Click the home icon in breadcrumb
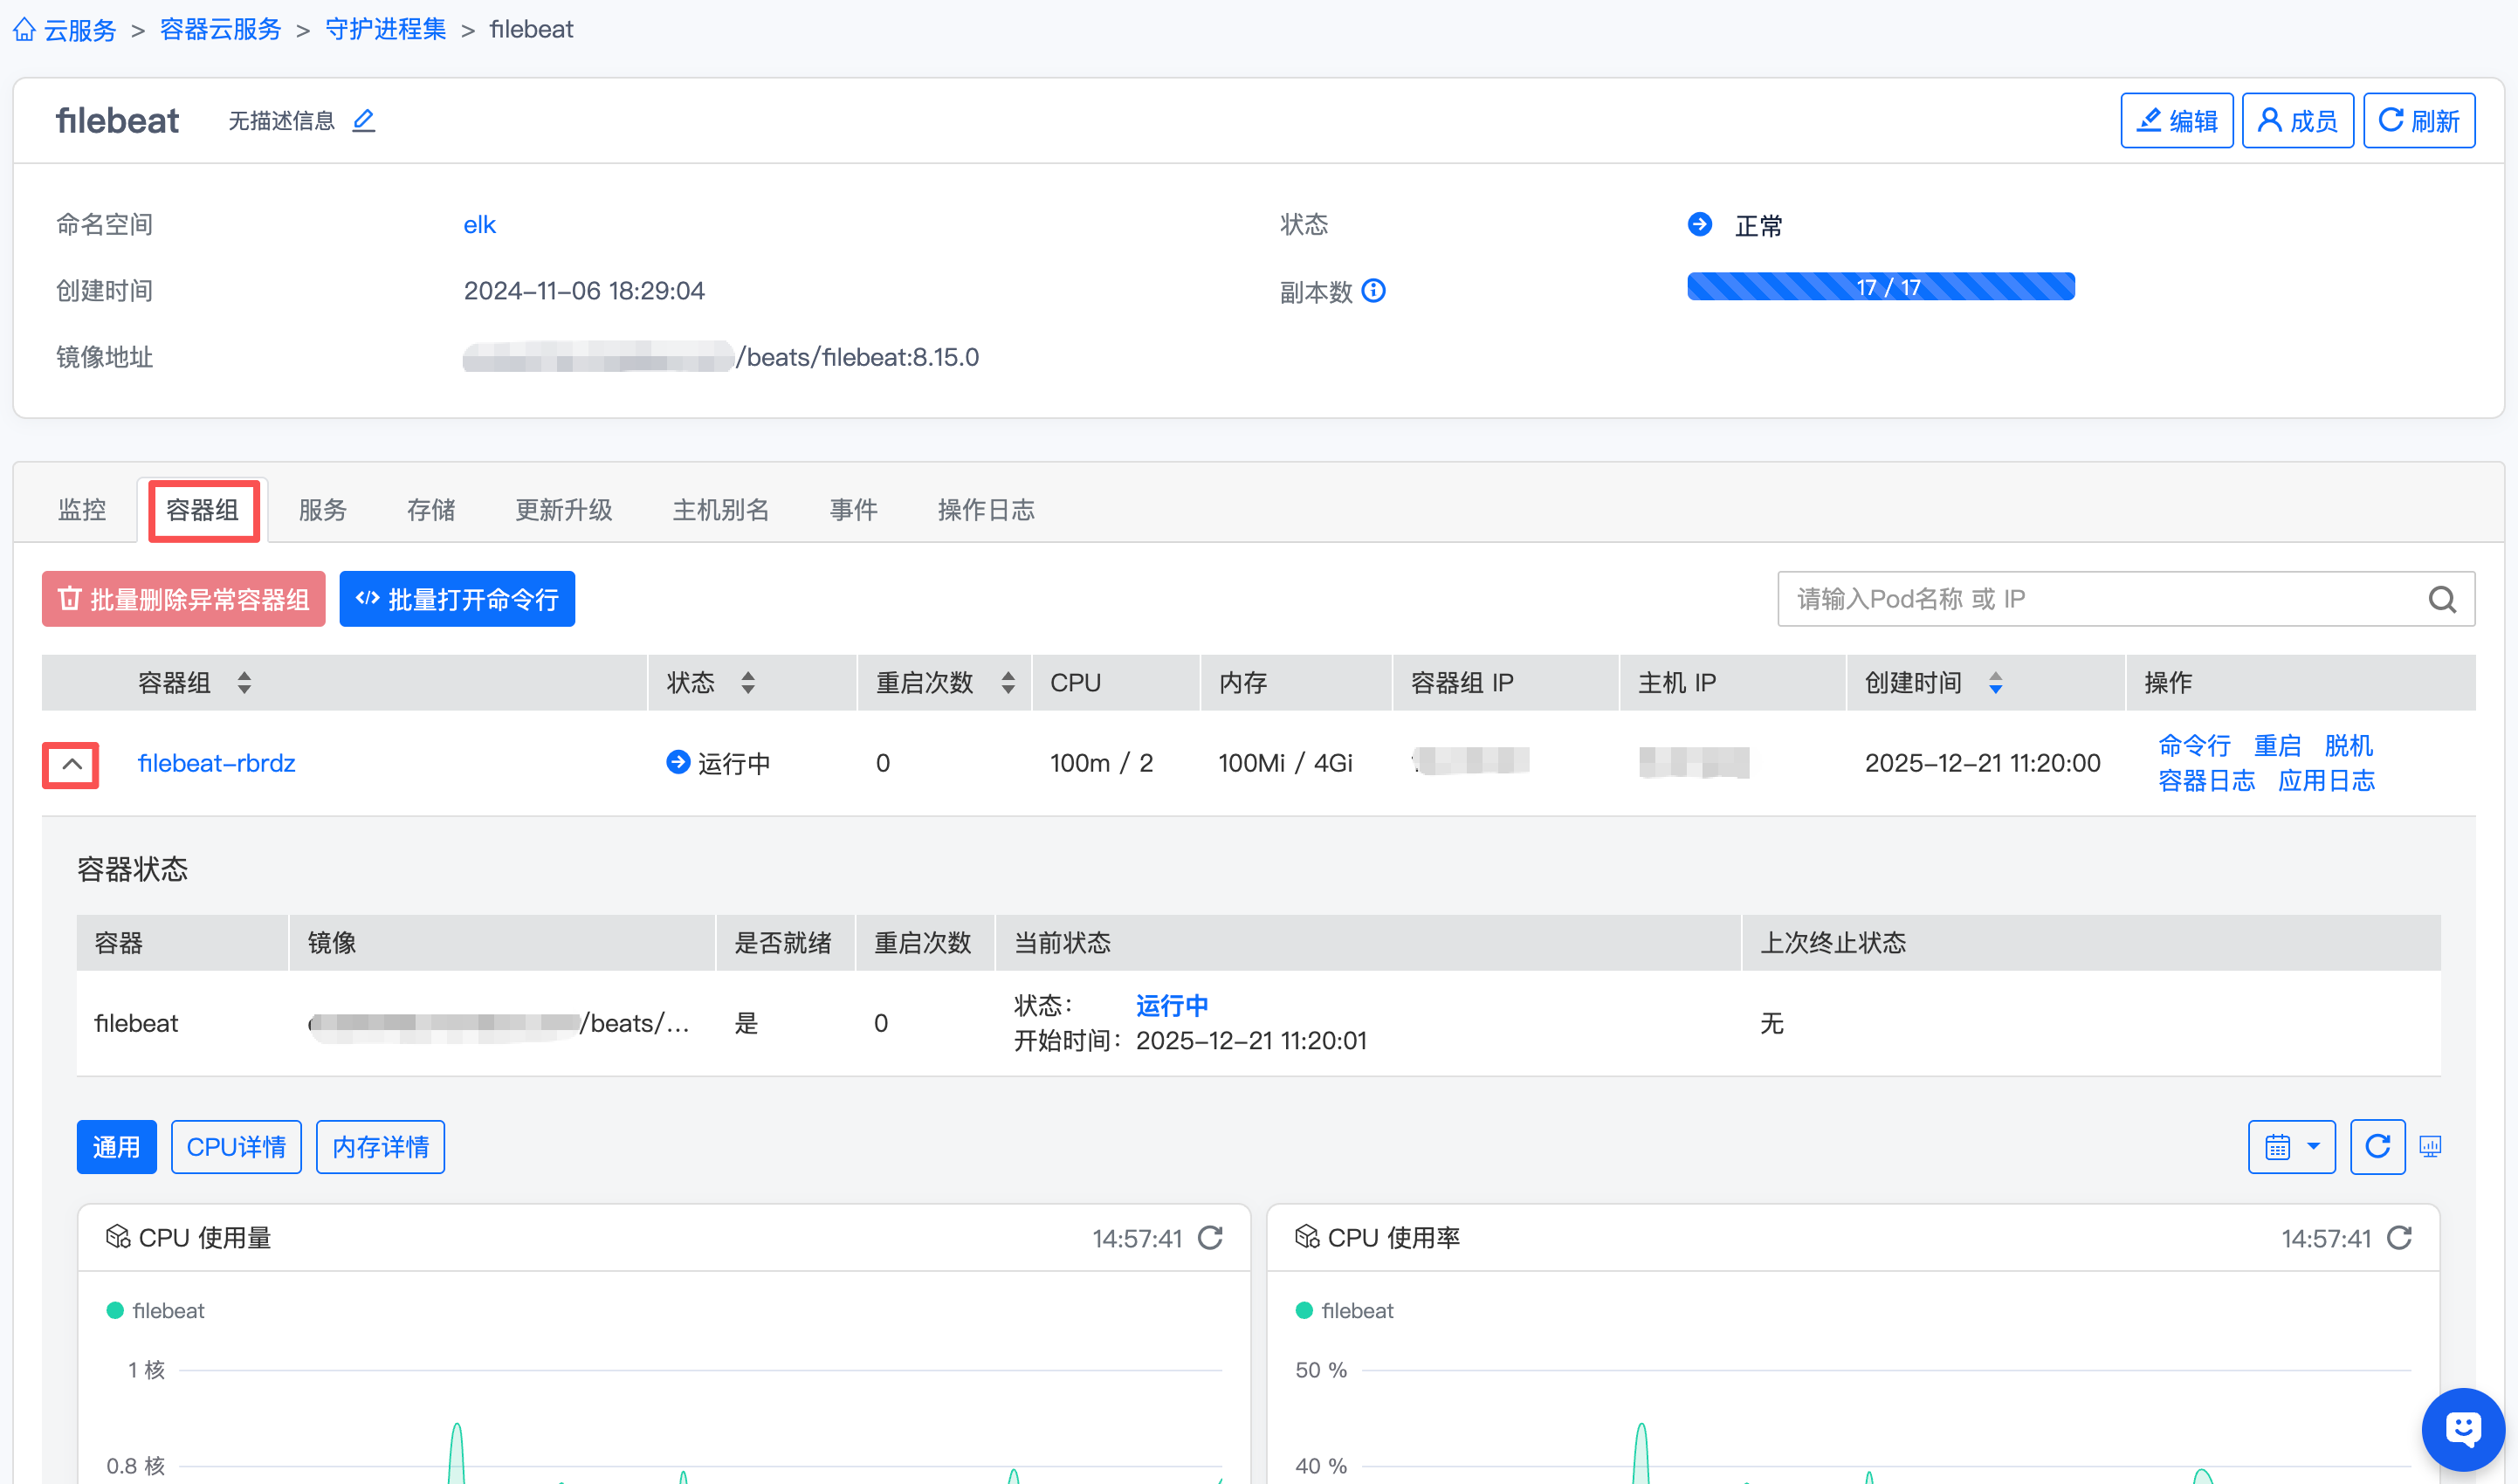The width and height of the screenshot is (2518, 1484). click(x=24, y=30)
